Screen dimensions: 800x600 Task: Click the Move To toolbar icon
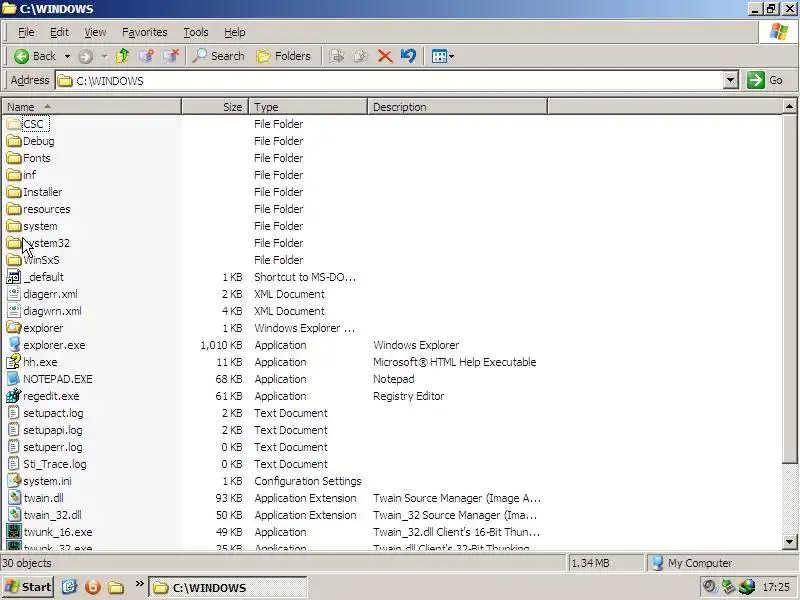[x=337, y=56]
